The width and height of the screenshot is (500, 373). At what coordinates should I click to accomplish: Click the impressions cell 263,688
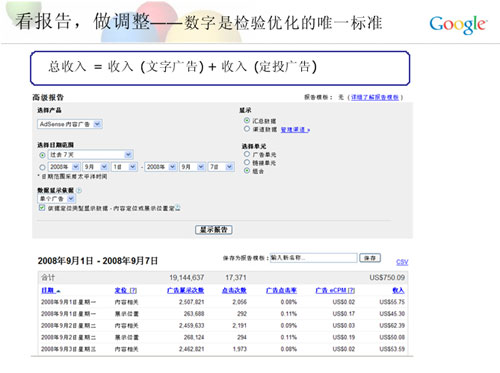point(194,314)
